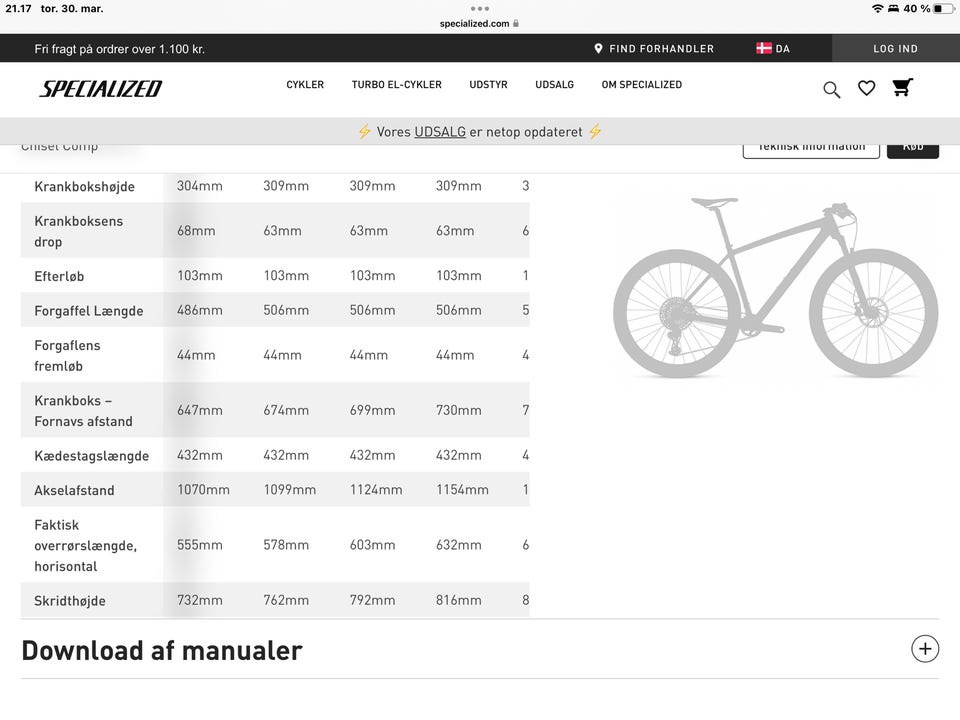
Task: Open the wishlist heart icon
Action: click(x=866, y=88)
